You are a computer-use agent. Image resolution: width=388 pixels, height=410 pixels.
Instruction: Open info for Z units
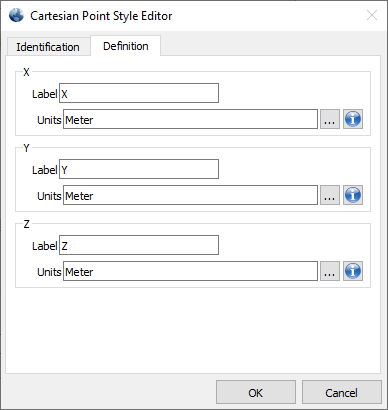coord(353,271)
